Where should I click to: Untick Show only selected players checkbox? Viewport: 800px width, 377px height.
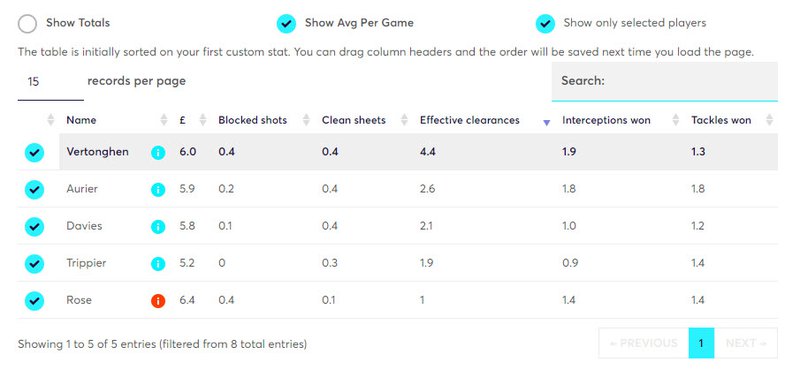[545, 23]
